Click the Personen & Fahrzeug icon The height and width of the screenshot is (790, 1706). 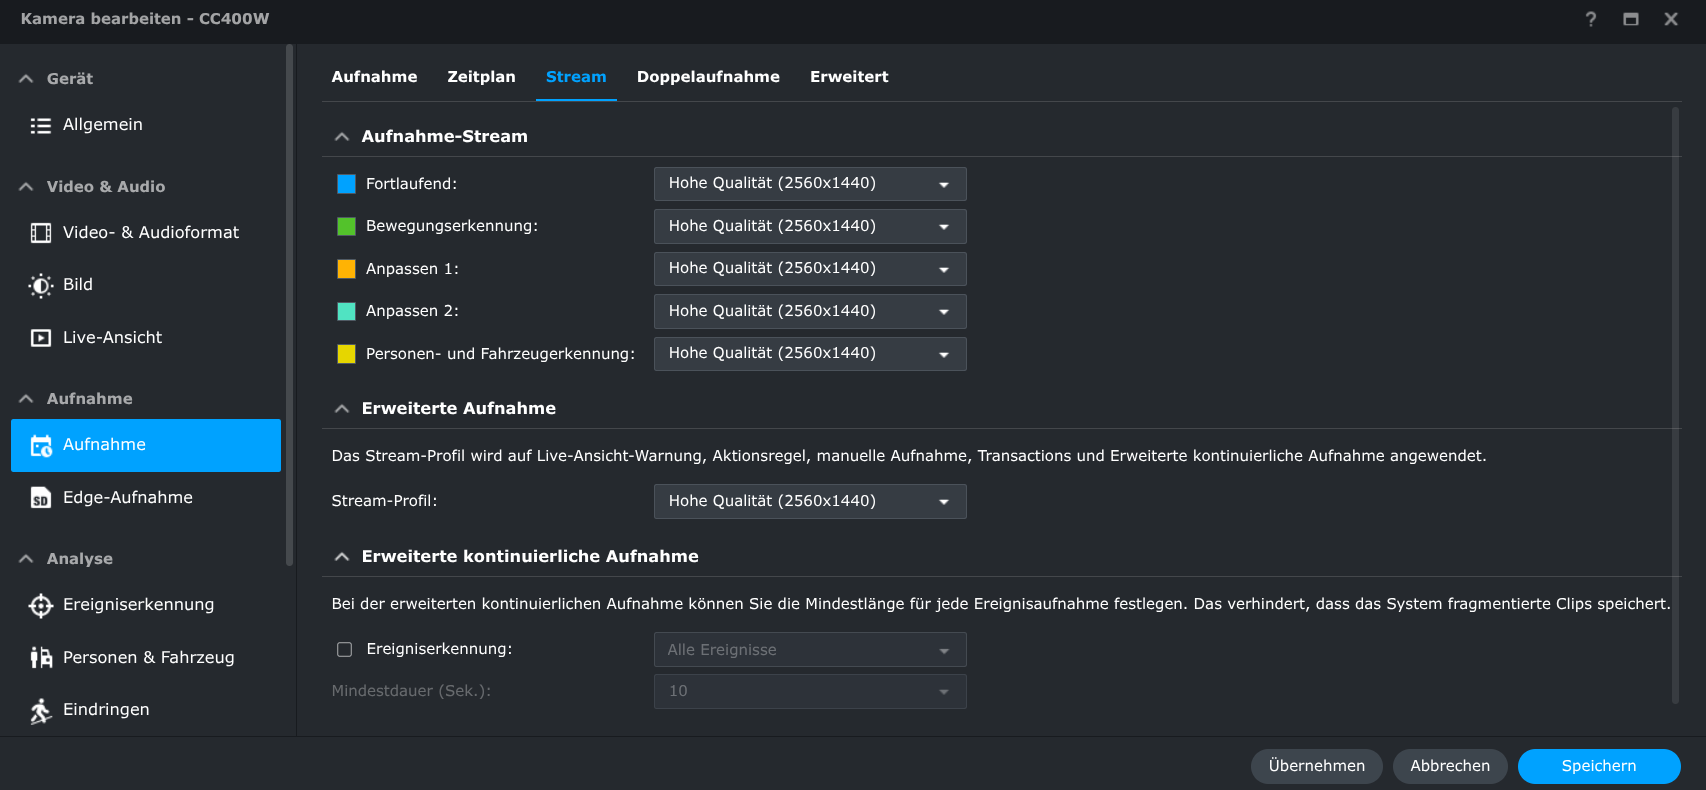[40, 657]
